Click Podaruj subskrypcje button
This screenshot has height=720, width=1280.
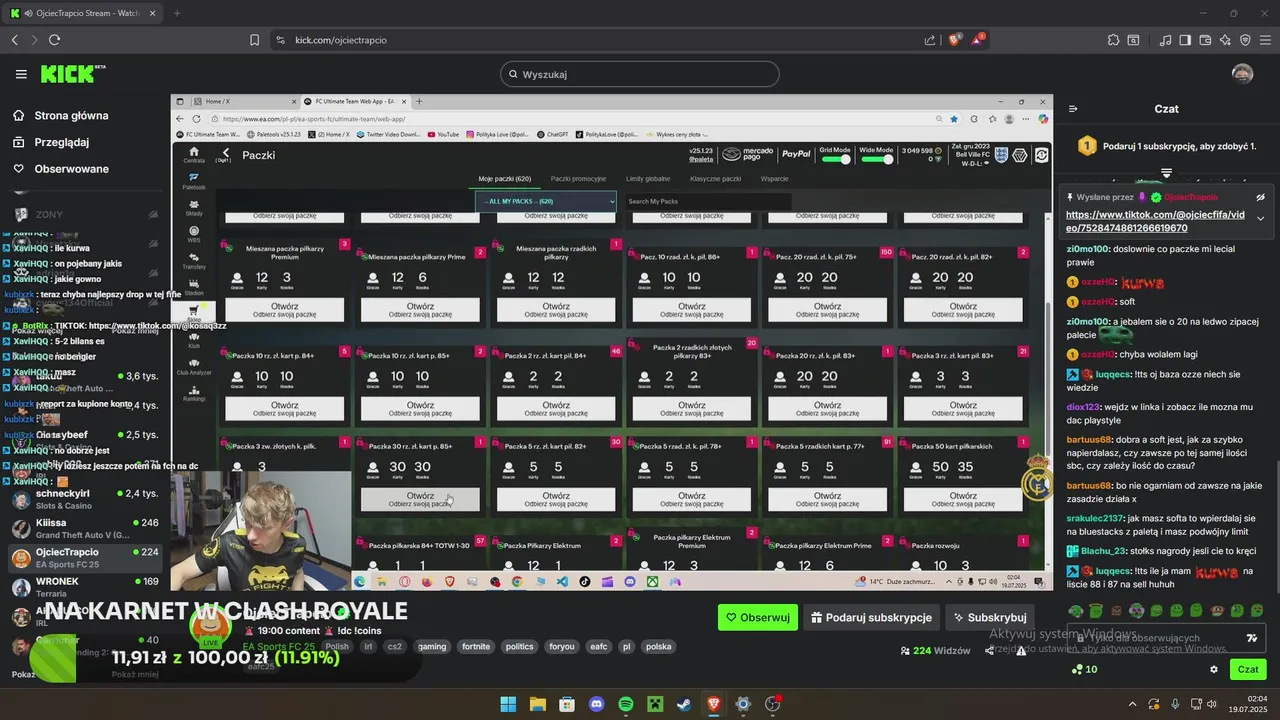click(871, 617)
